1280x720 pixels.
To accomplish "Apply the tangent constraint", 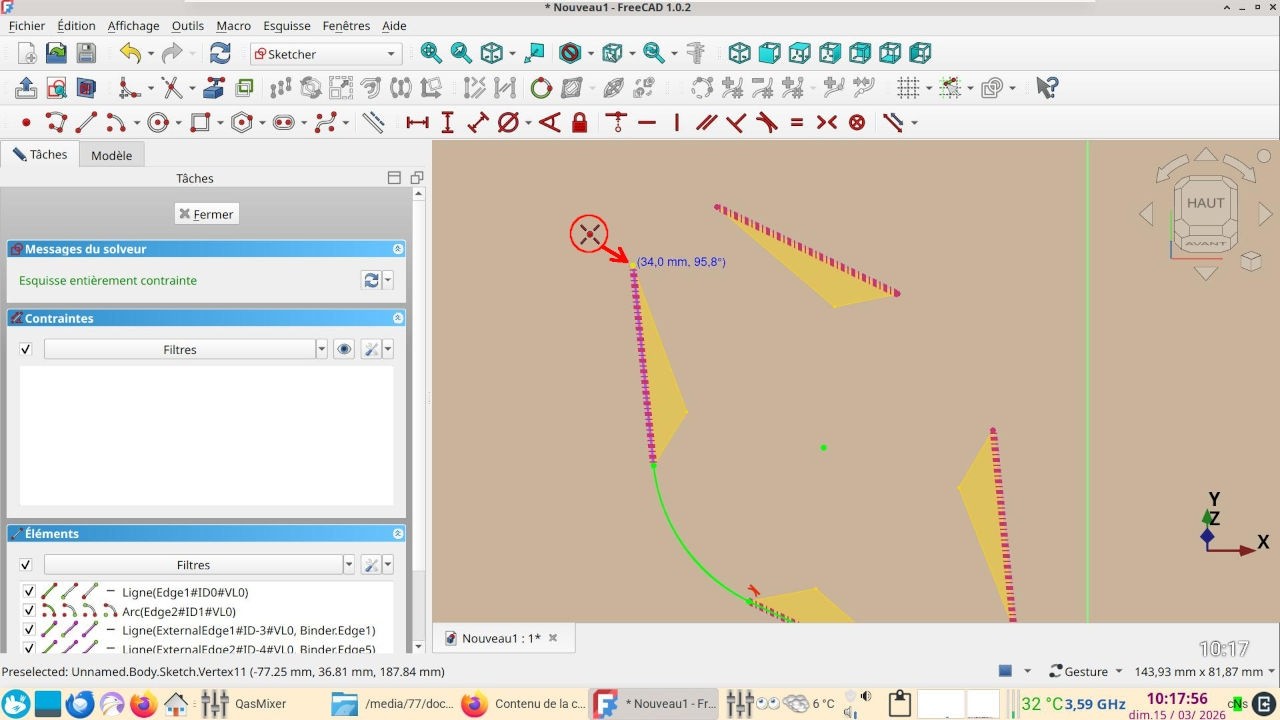I will pyautogui.click(x=766, y=123).
